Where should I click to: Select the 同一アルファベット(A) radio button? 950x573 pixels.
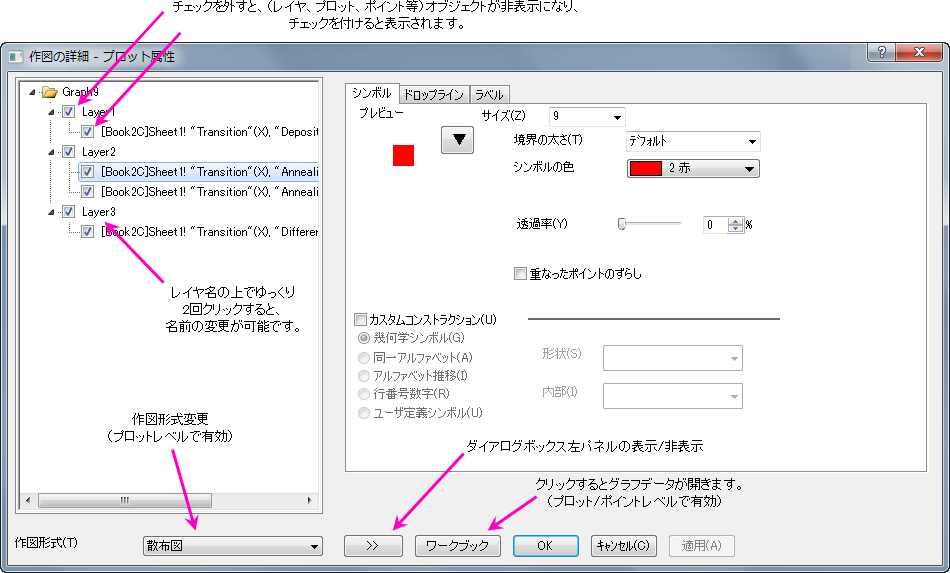[364, 357]
